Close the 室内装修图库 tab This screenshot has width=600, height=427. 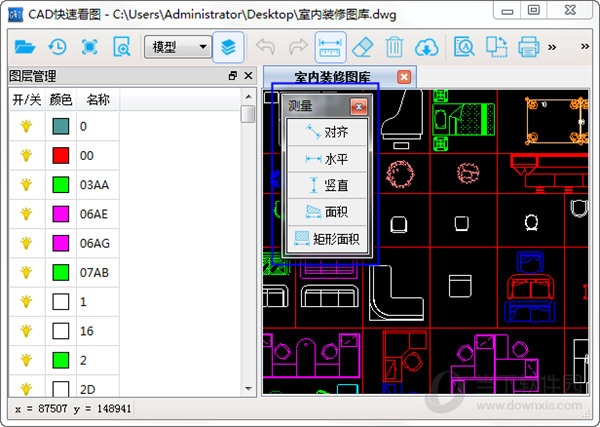(x=404, y=77)
